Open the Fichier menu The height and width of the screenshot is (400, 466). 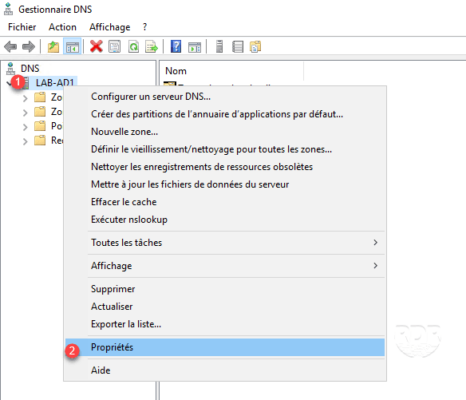(x=22, y=27)
